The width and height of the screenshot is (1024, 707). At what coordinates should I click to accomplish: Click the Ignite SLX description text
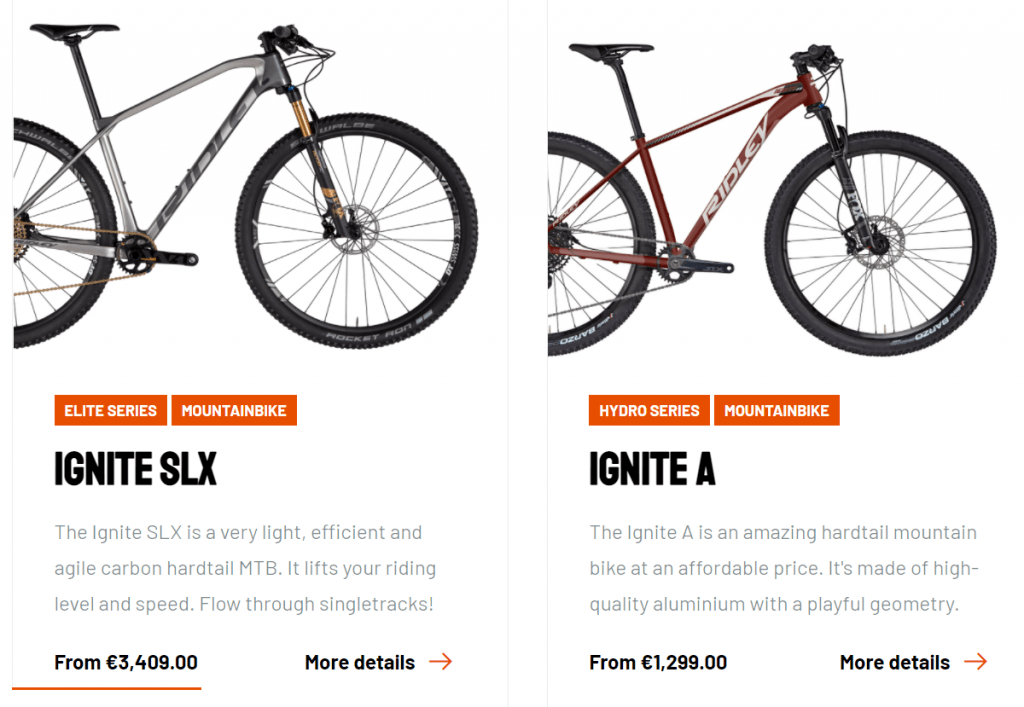click(246, 568)
